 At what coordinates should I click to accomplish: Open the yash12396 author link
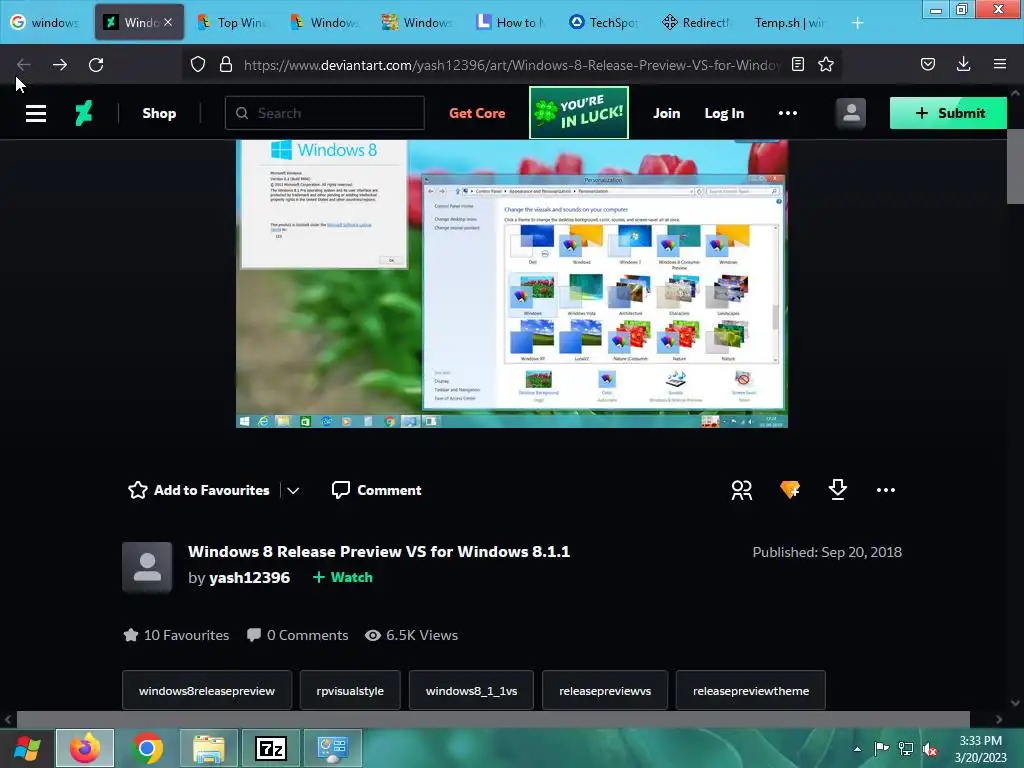pos(249,578)
